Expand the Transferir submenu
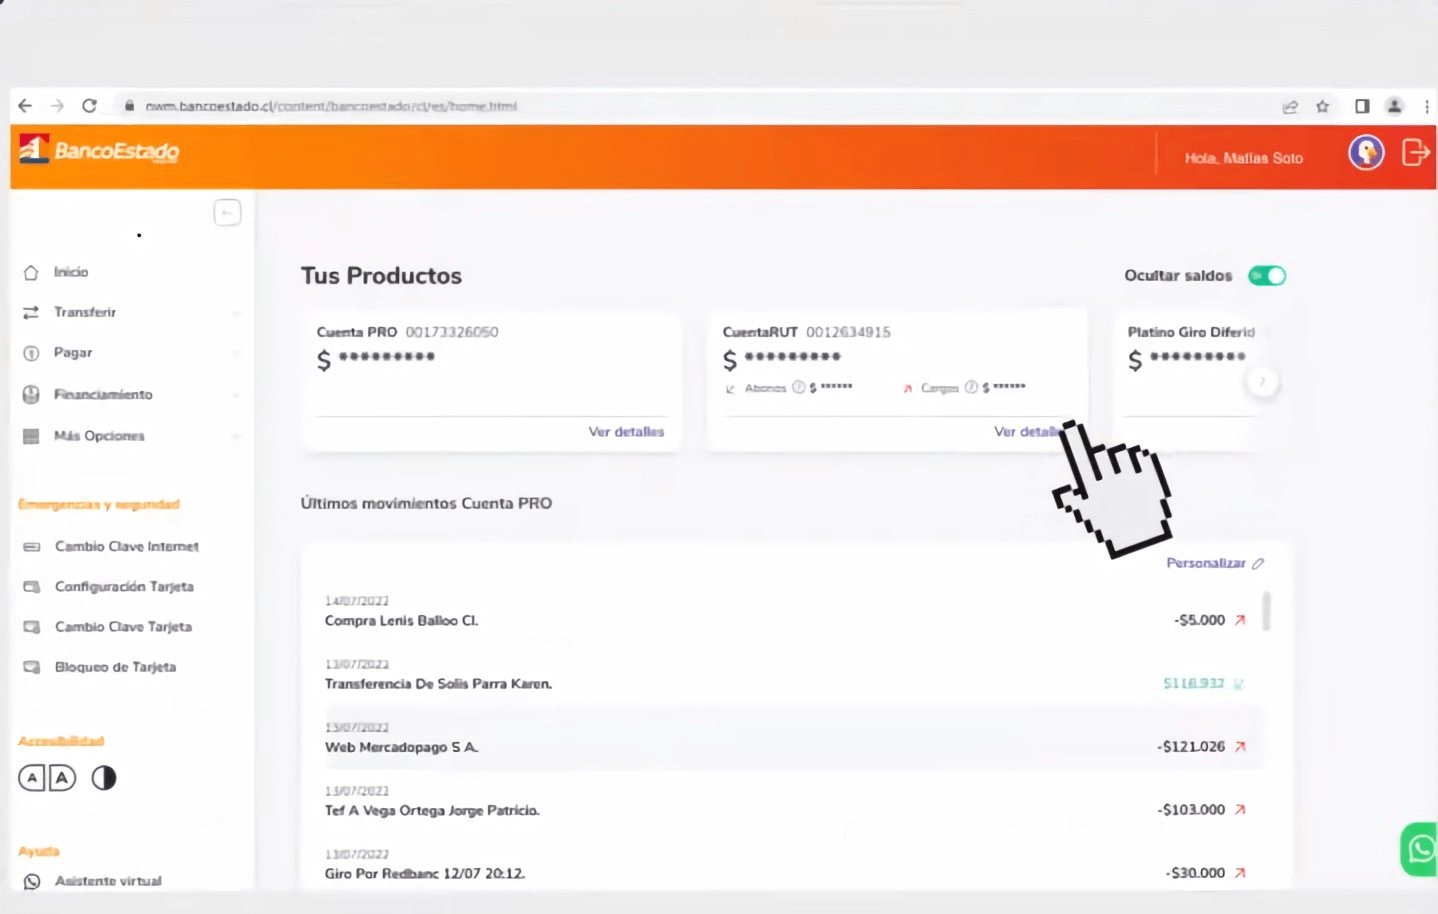The width and height of the screenshot is (1438, 914). point(236,313)
